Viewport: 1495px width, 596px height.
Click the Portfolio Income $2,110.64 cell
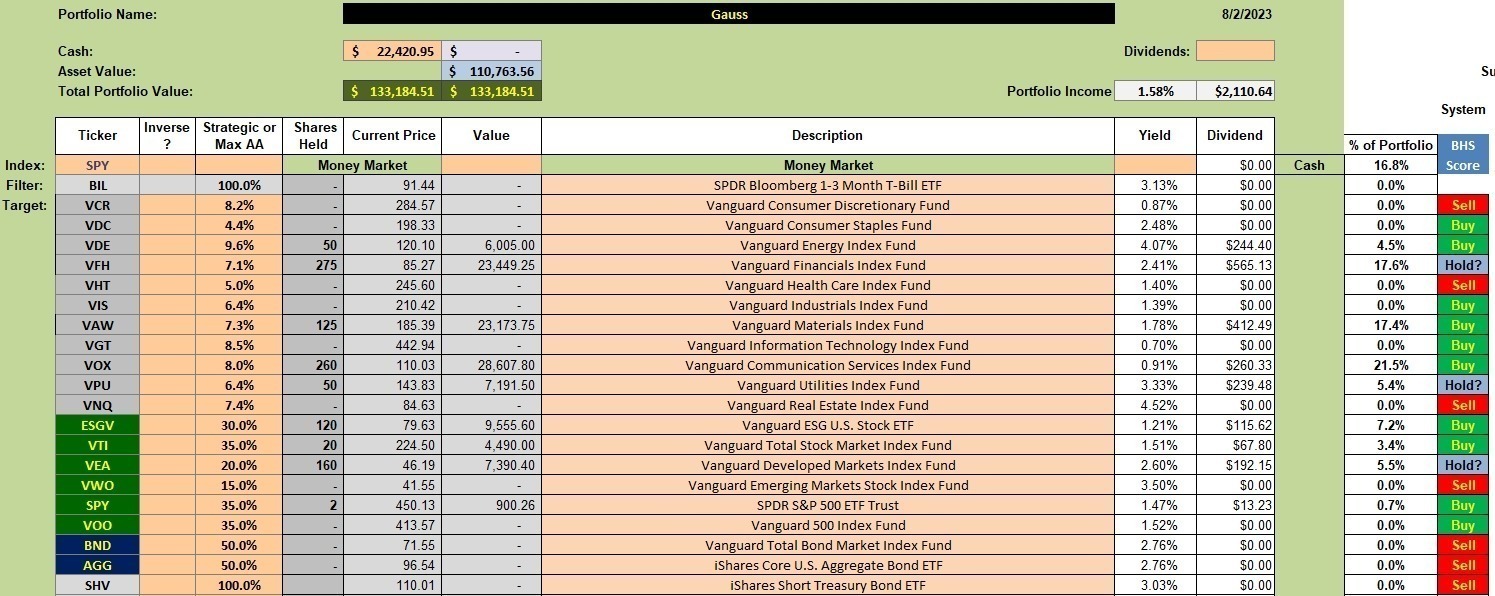[x=1235, y=91]
